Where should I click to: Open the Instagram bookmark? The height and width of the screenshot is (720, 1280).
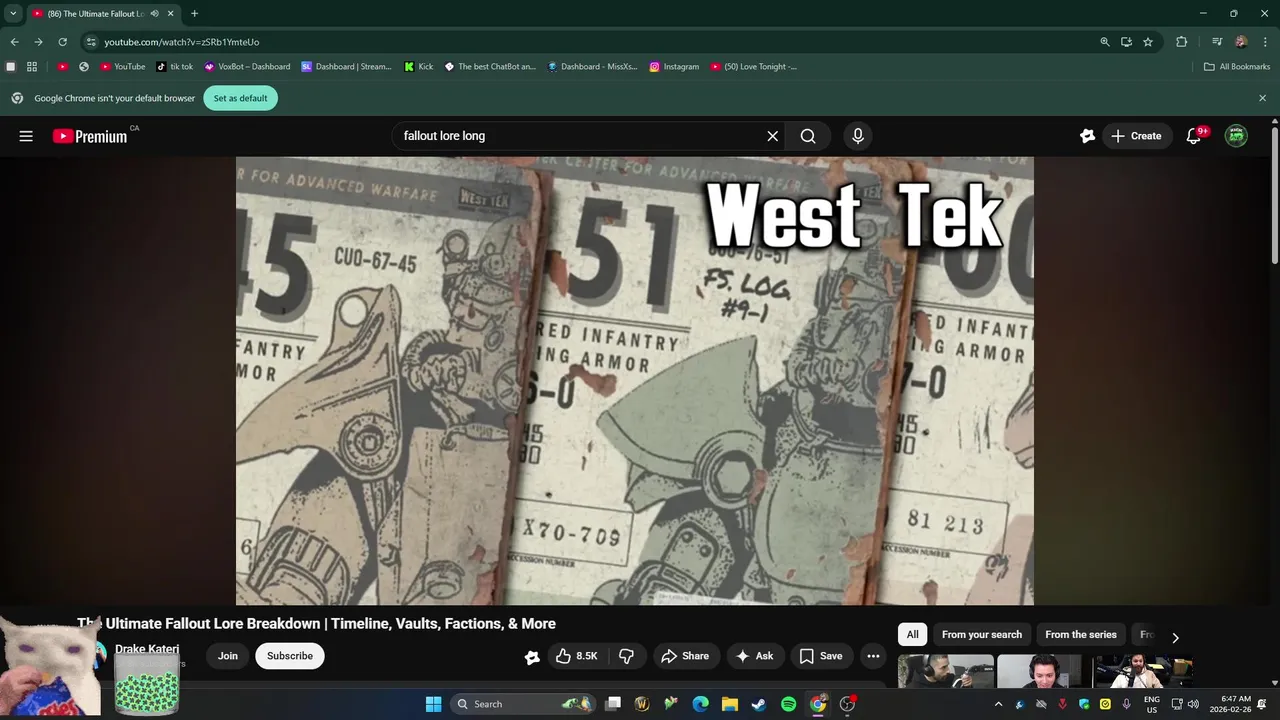(674, 67)
